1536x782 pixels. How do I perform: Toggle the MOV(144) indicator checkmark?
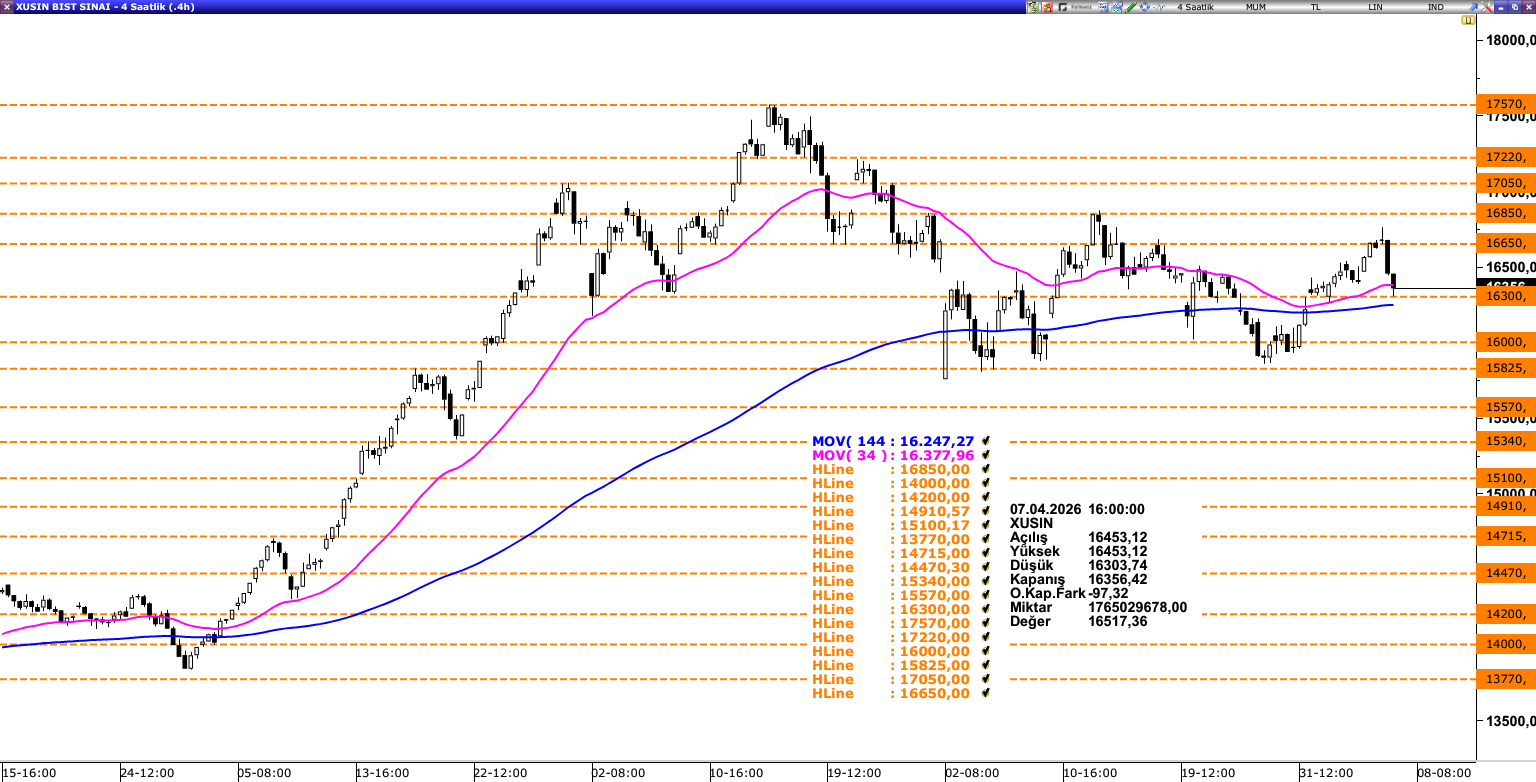click(x=986, y=441)
